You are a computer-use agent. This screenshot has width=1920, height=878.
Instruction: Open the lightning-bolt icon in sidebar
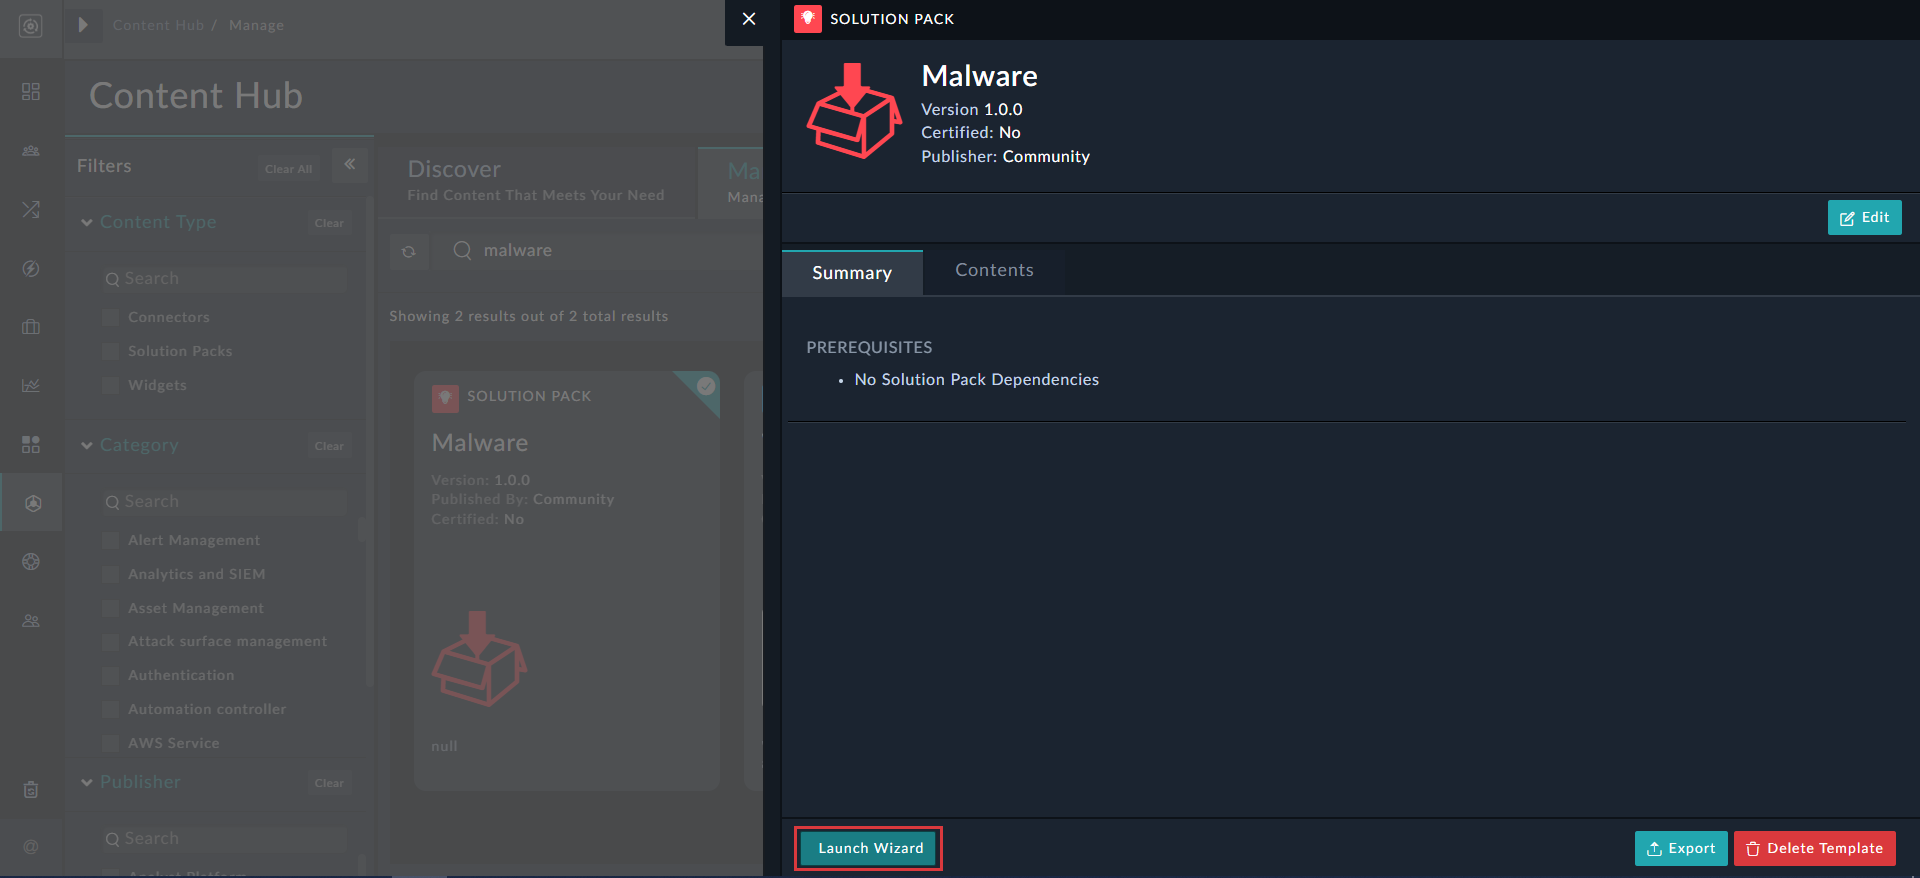coord(31,268)
